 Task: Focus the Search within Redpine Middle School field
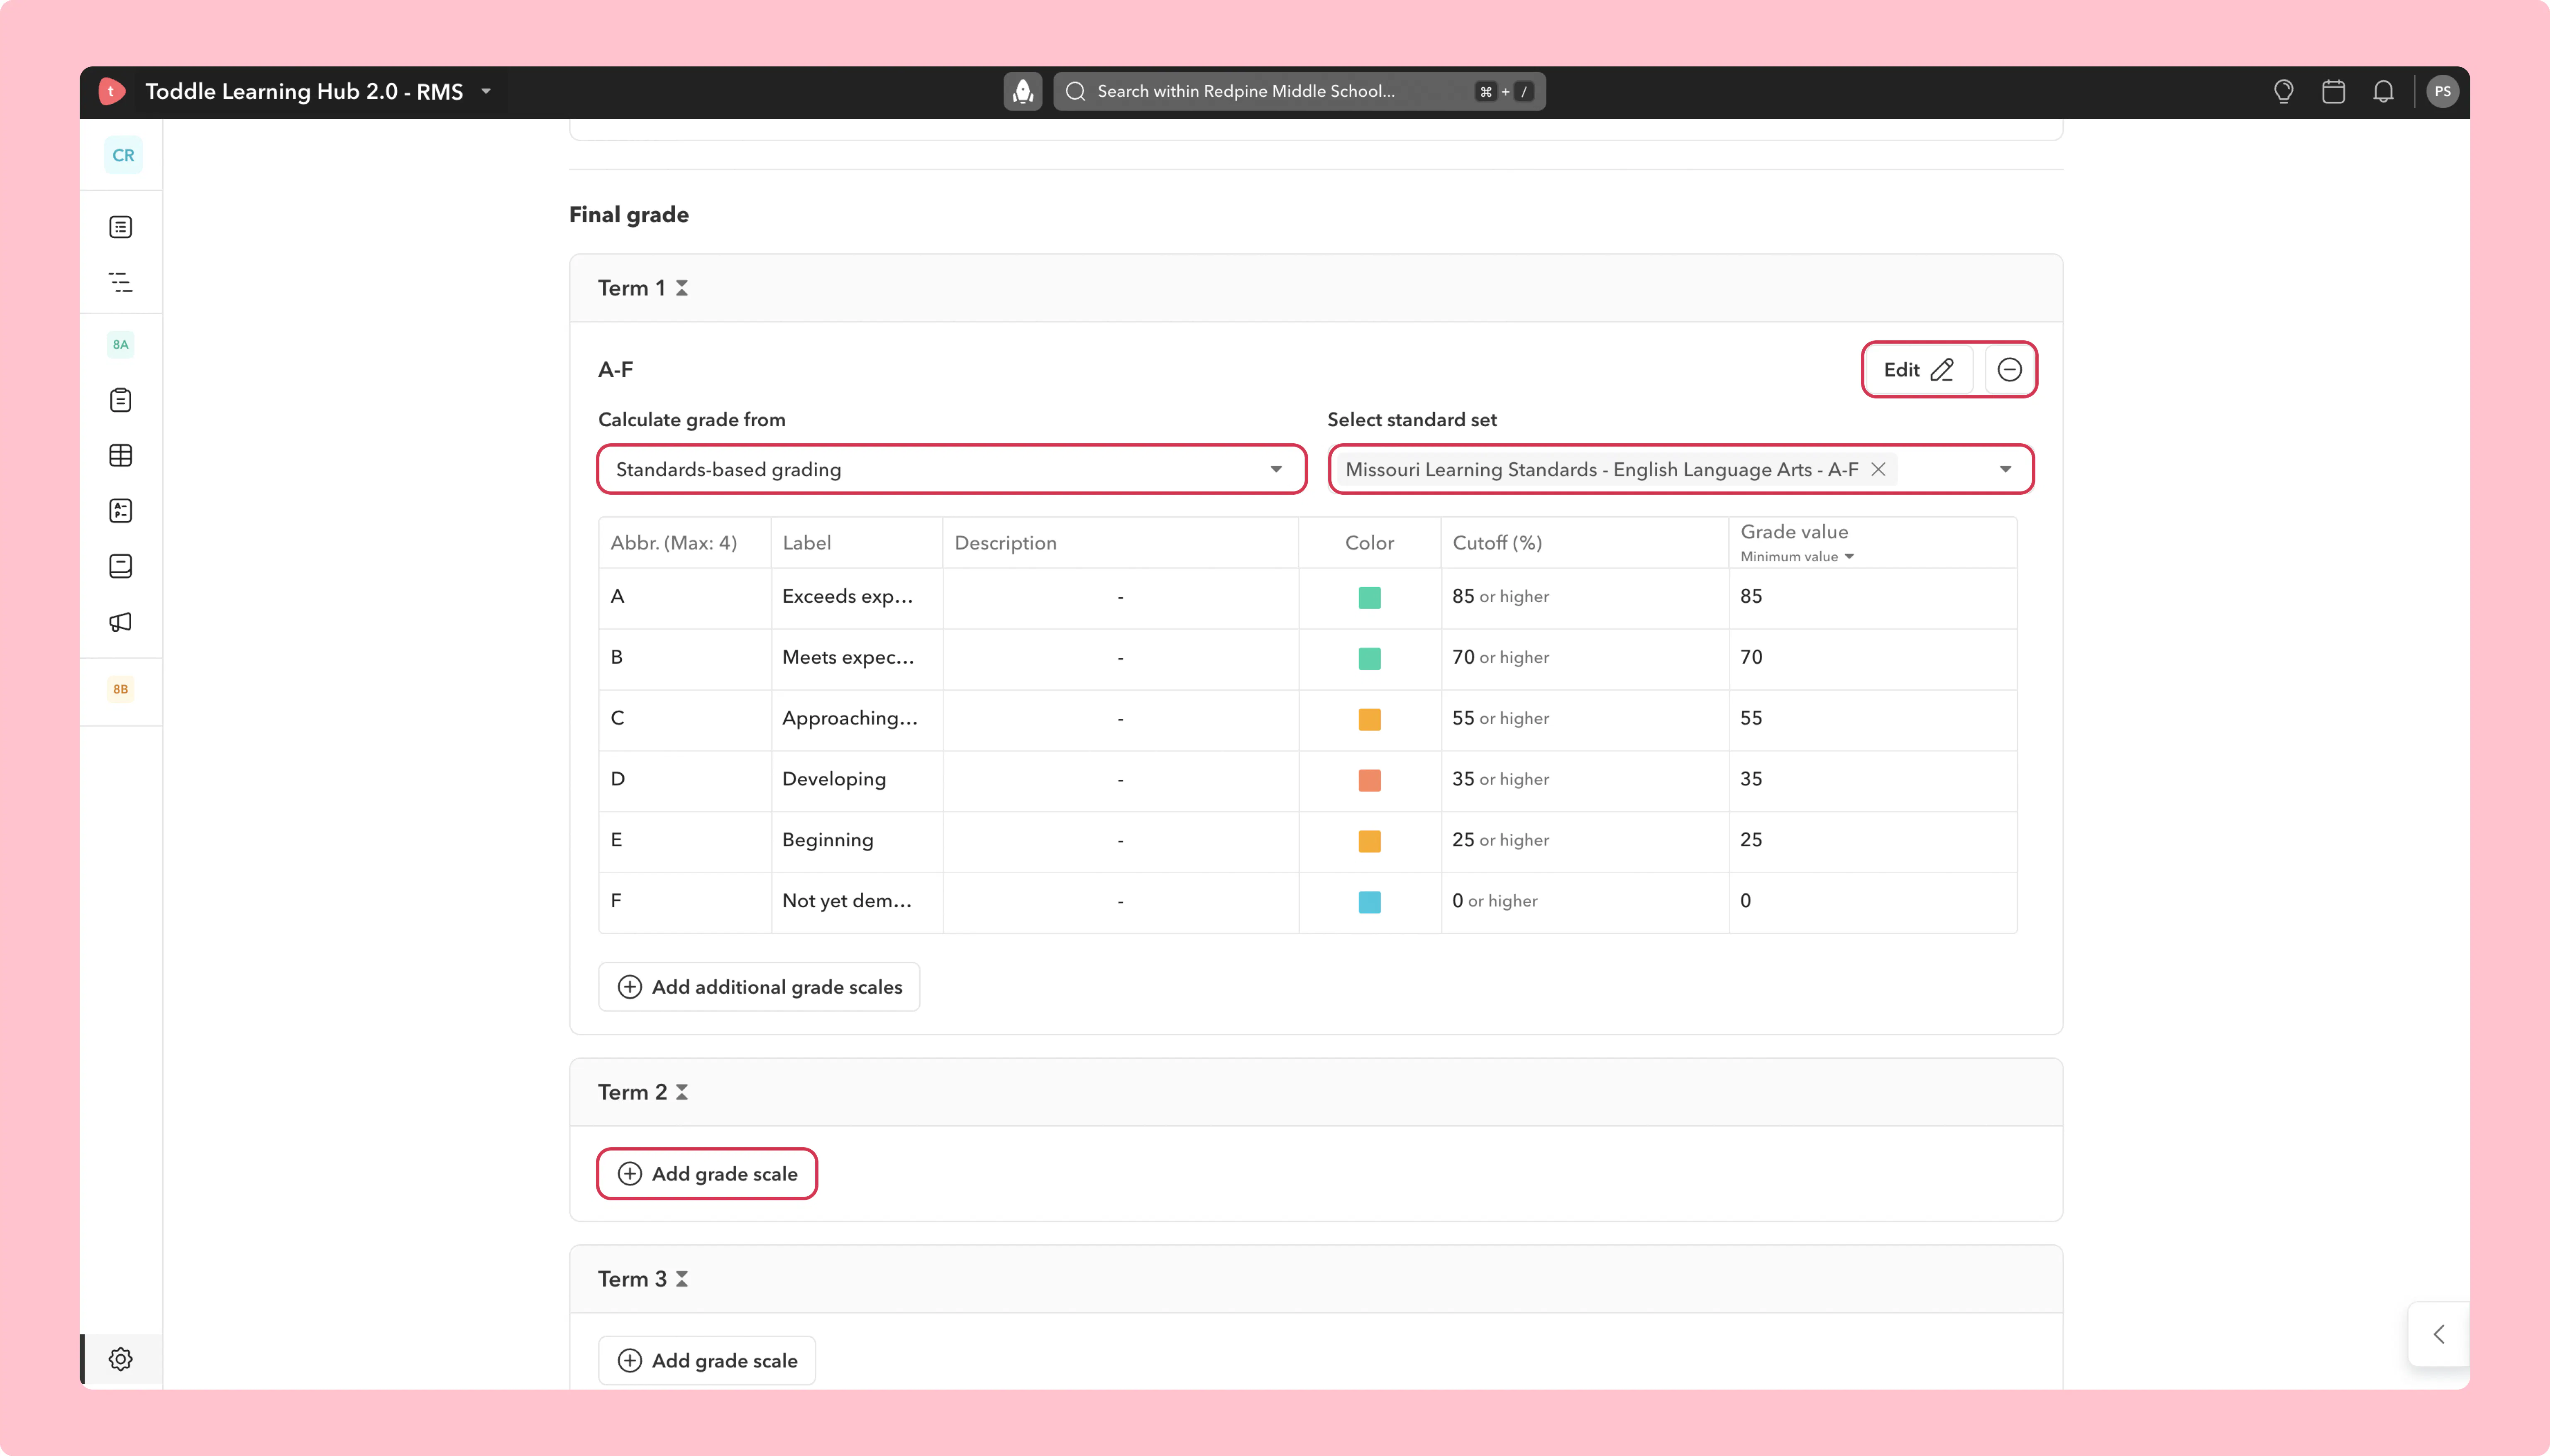[1299, 91]
